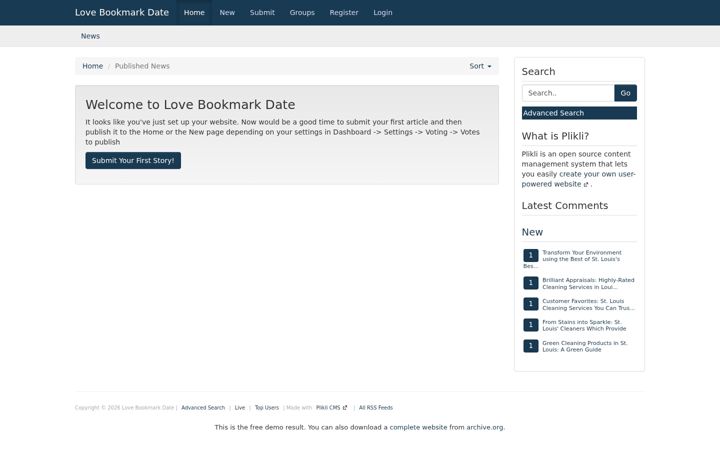
Task: Click vote count beside 'Transform Your Environment'
Action: [531, 255]
